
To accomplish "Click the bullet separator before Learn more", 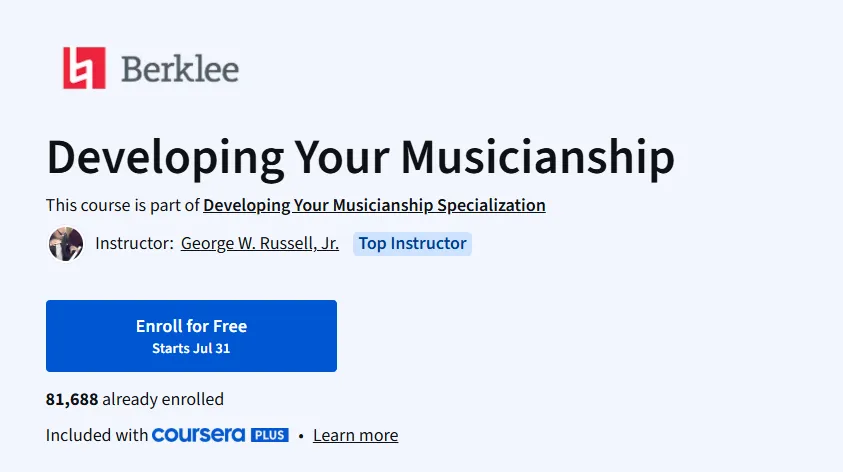I will [x=301, y=436].
